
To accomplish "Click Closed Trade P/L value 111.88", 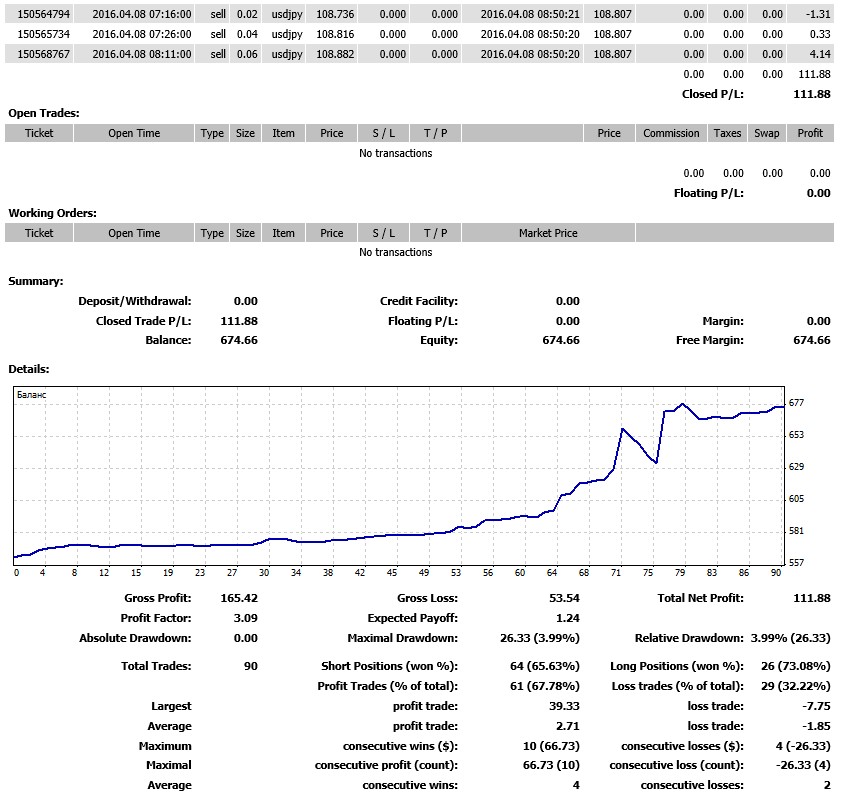I will (x=239, y=321).
